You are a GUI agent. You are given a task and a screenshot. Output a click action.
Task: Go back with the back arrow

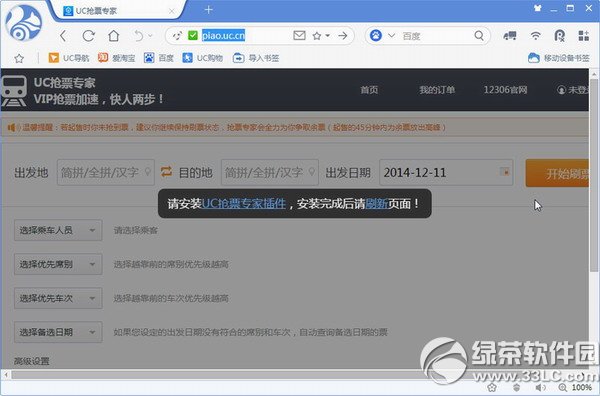point(64,36)
